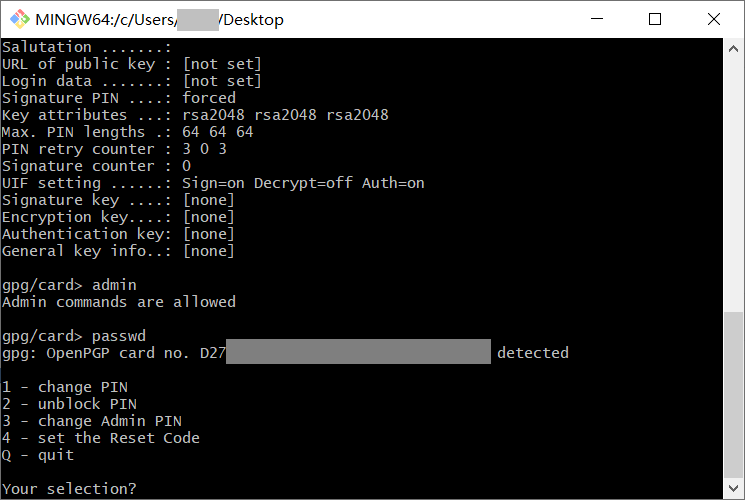Close the MINGW64 terminal window
The width and height of the screenshot is (745, 500).
point(714,19)
